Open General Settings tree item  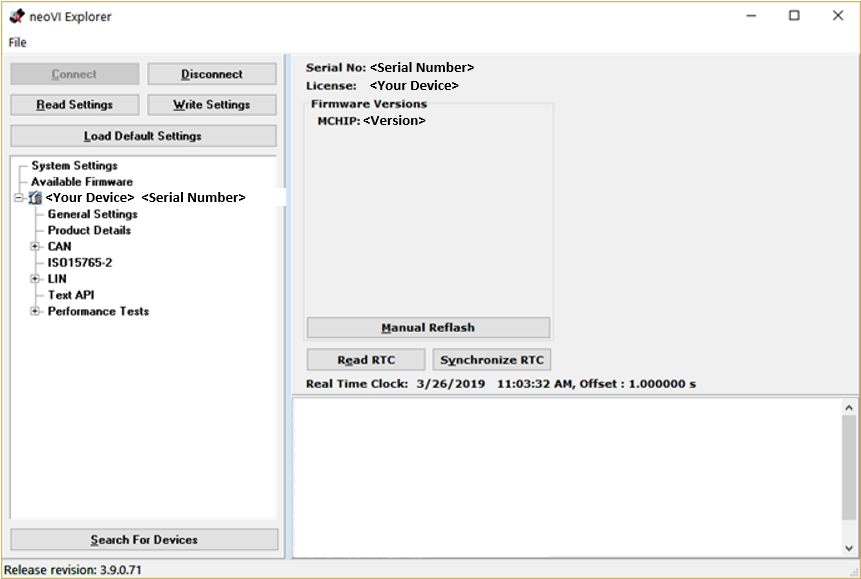pyautogui.click(x=92, y=214)
